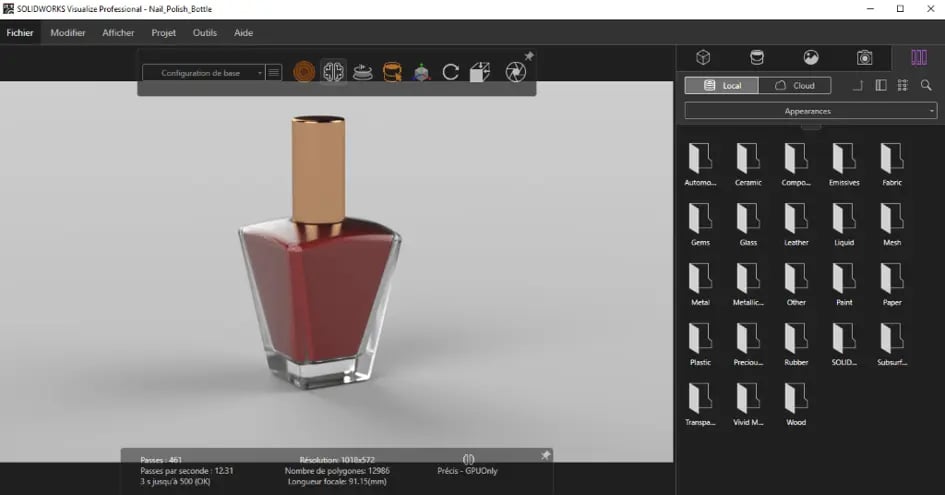945x495 pixels.
Task: Open the Aide menu
Action: click(243, 33)
